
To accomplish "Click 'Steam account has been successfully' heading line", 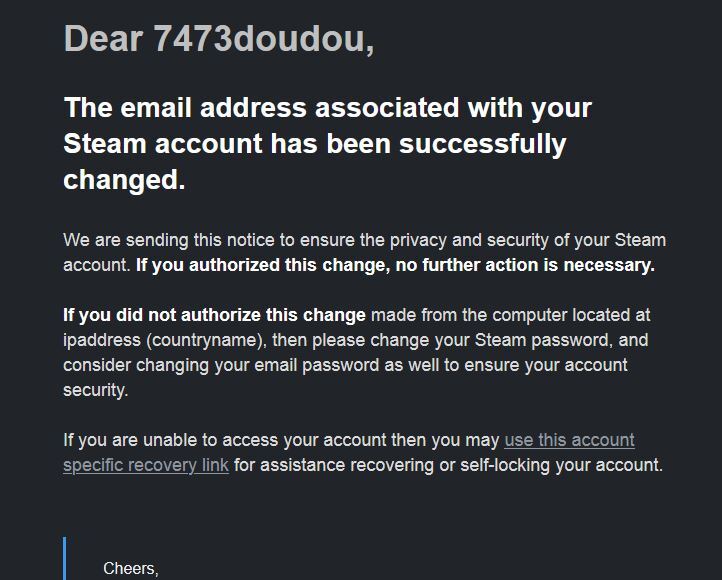I will [314, 144].
